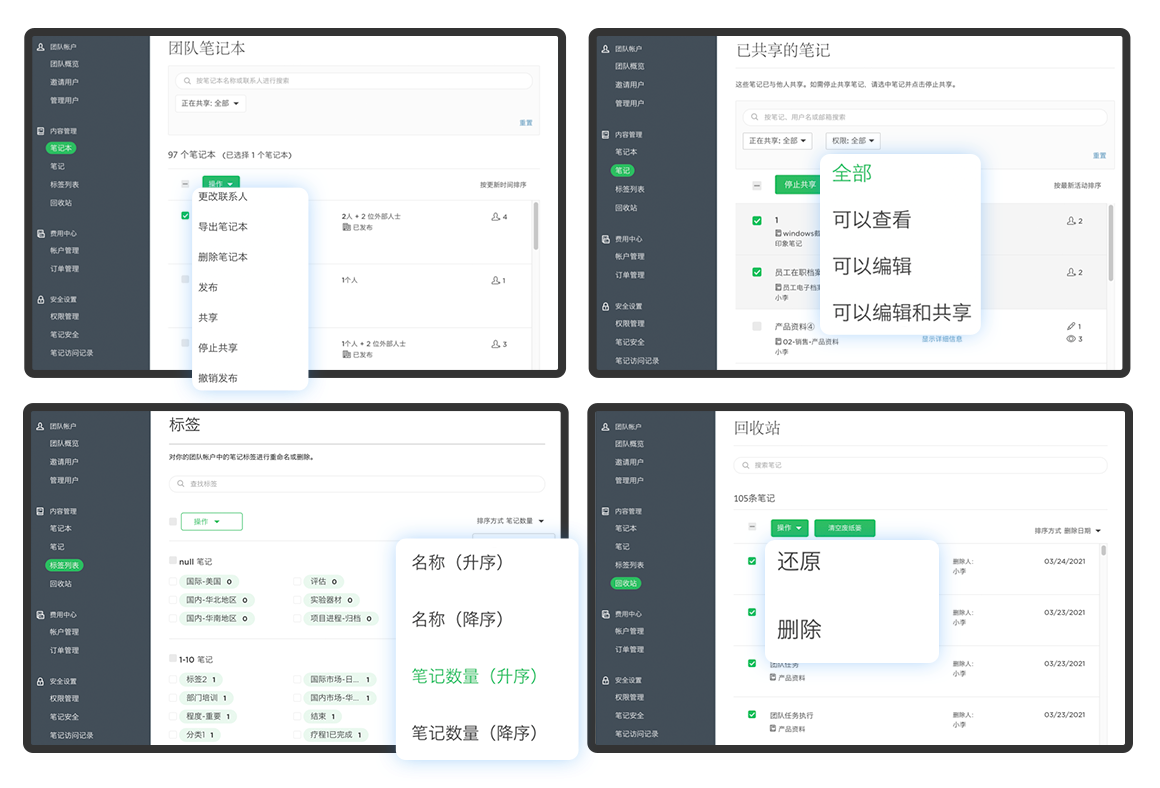Select 可以编辑和共享 in the permission menu
The image size is (1160, 788).
[901, 313]
